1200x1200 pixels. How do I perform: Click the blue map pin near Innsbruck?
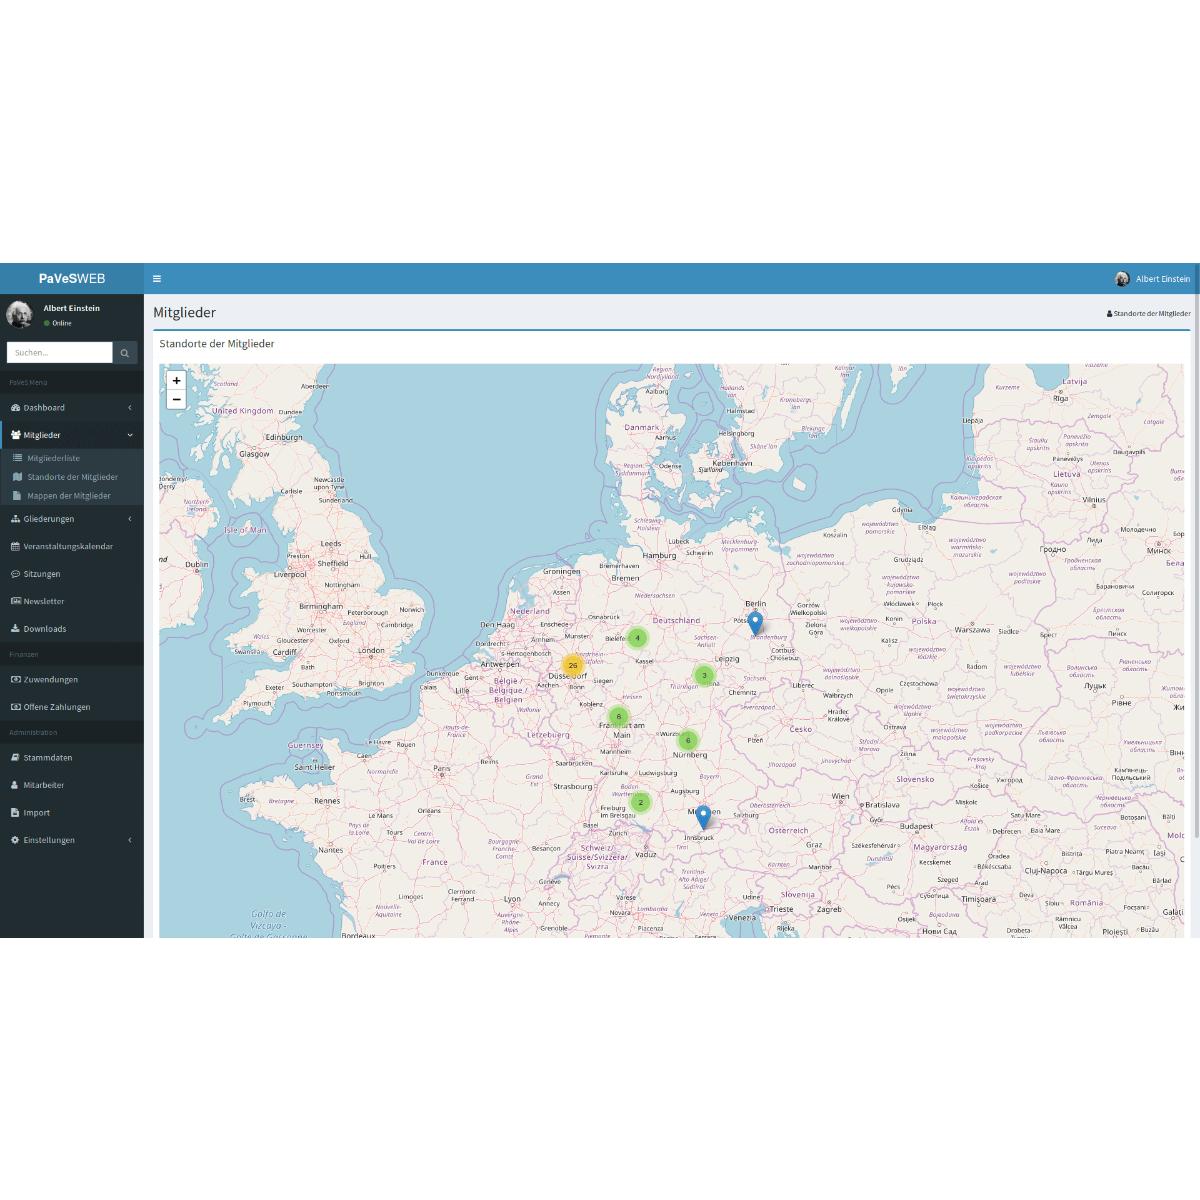pos(703,817)
